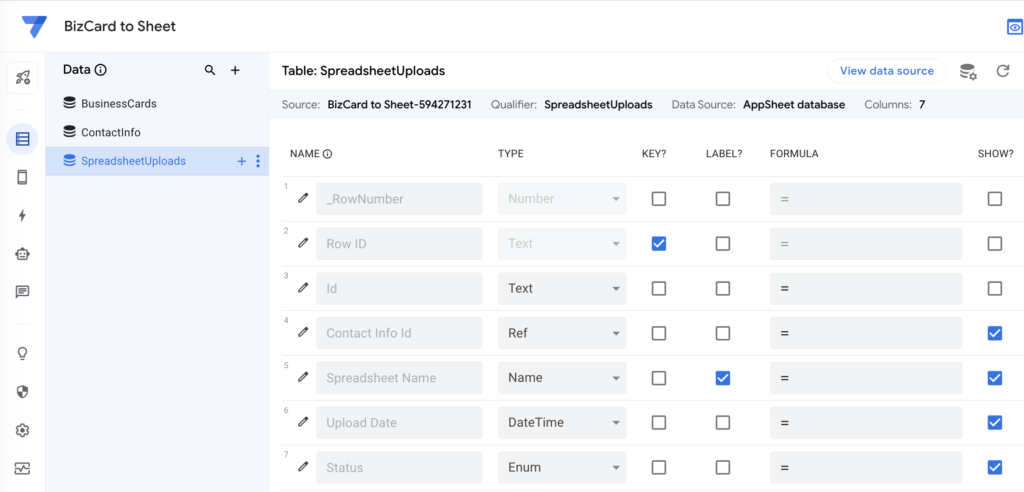This screenshot has width=1024, height=492.
Task: Uncheck the Key checkbox for Row ID
Action: click(x=658, y=243)
